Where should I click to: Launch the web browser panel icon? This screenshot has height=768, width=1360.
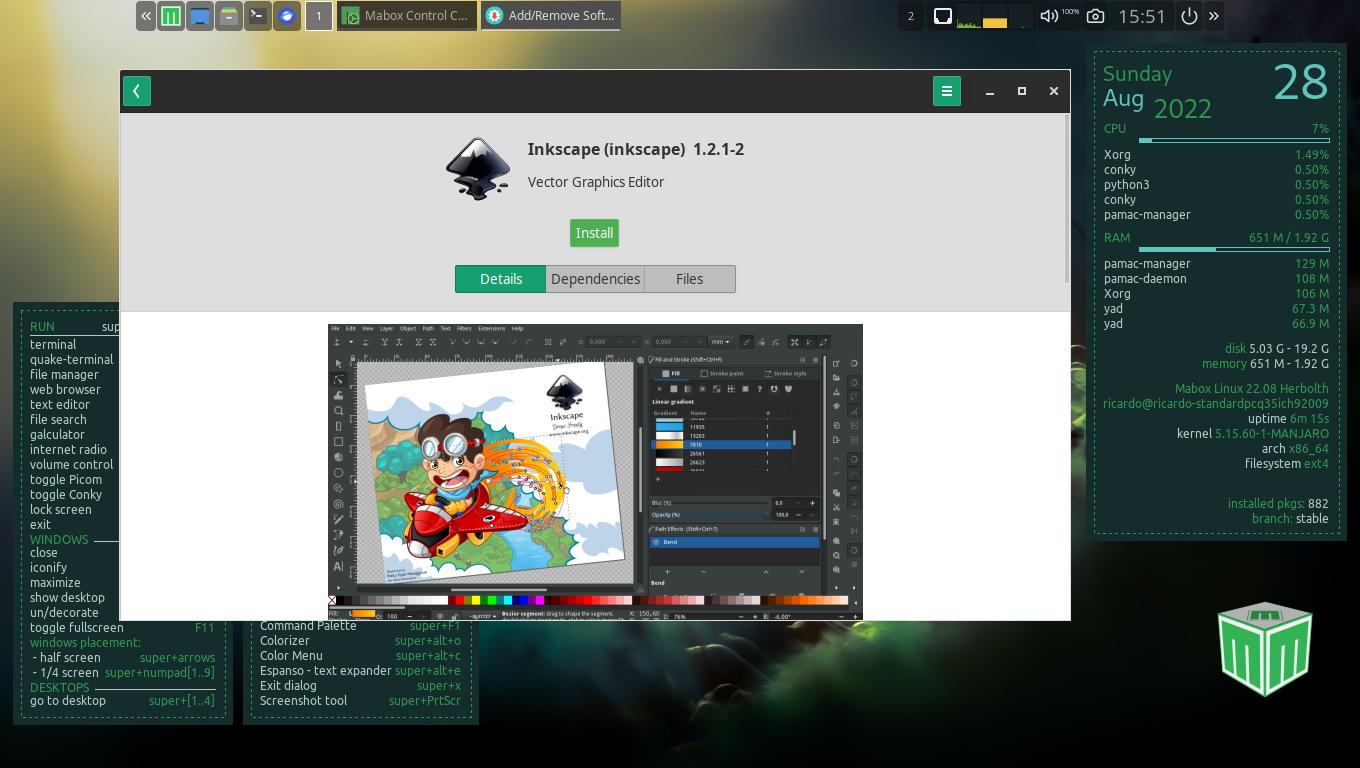click(x=287, y=16)
